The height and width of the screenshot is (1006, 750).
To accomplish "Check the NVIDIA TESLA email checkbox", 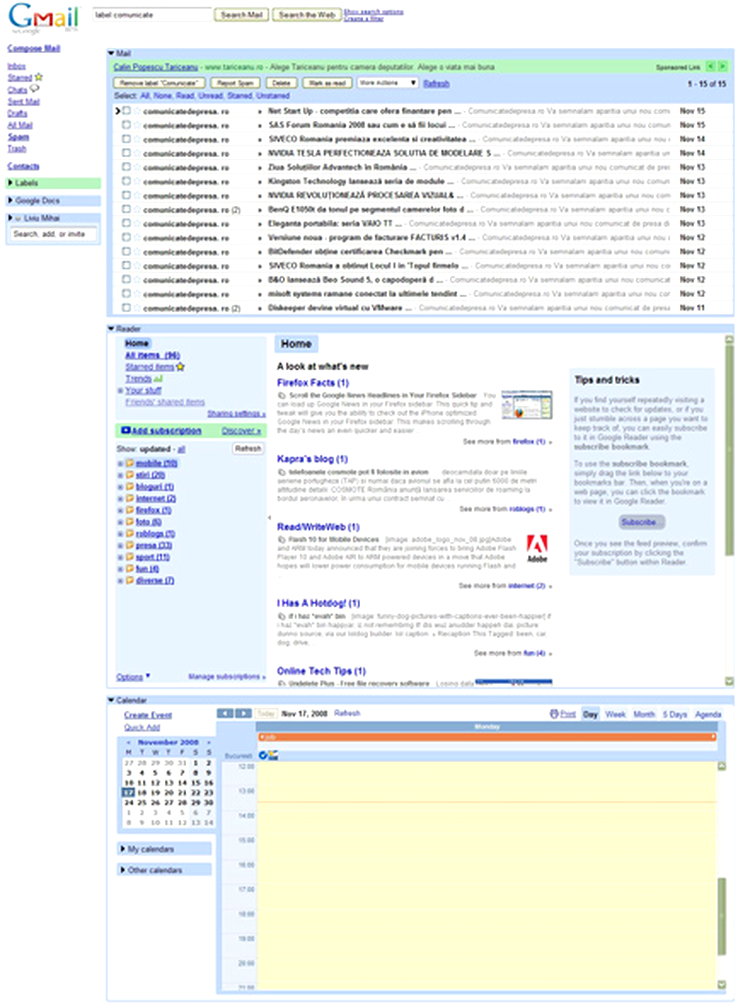I will [126, 153].
